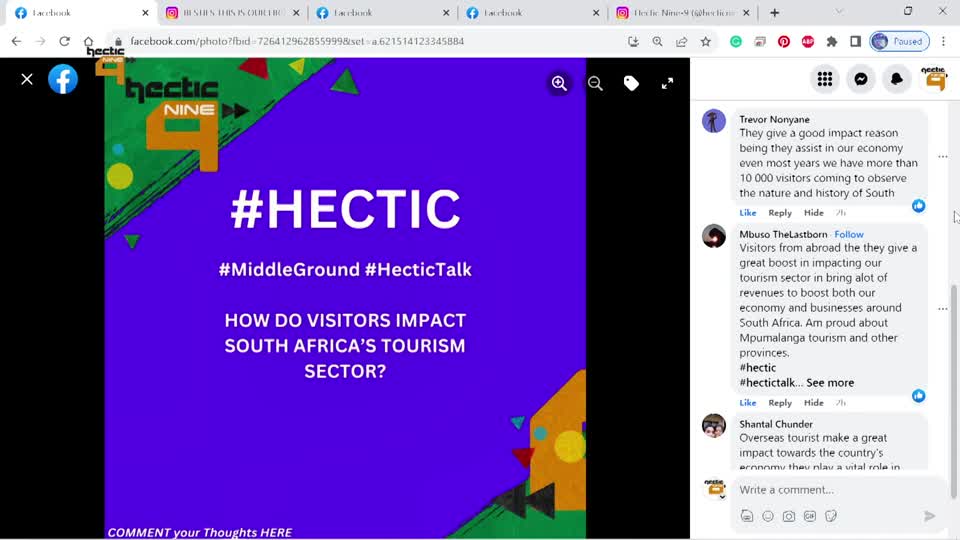
Task: Open Facebook Messenger
Action: point(860,80)
